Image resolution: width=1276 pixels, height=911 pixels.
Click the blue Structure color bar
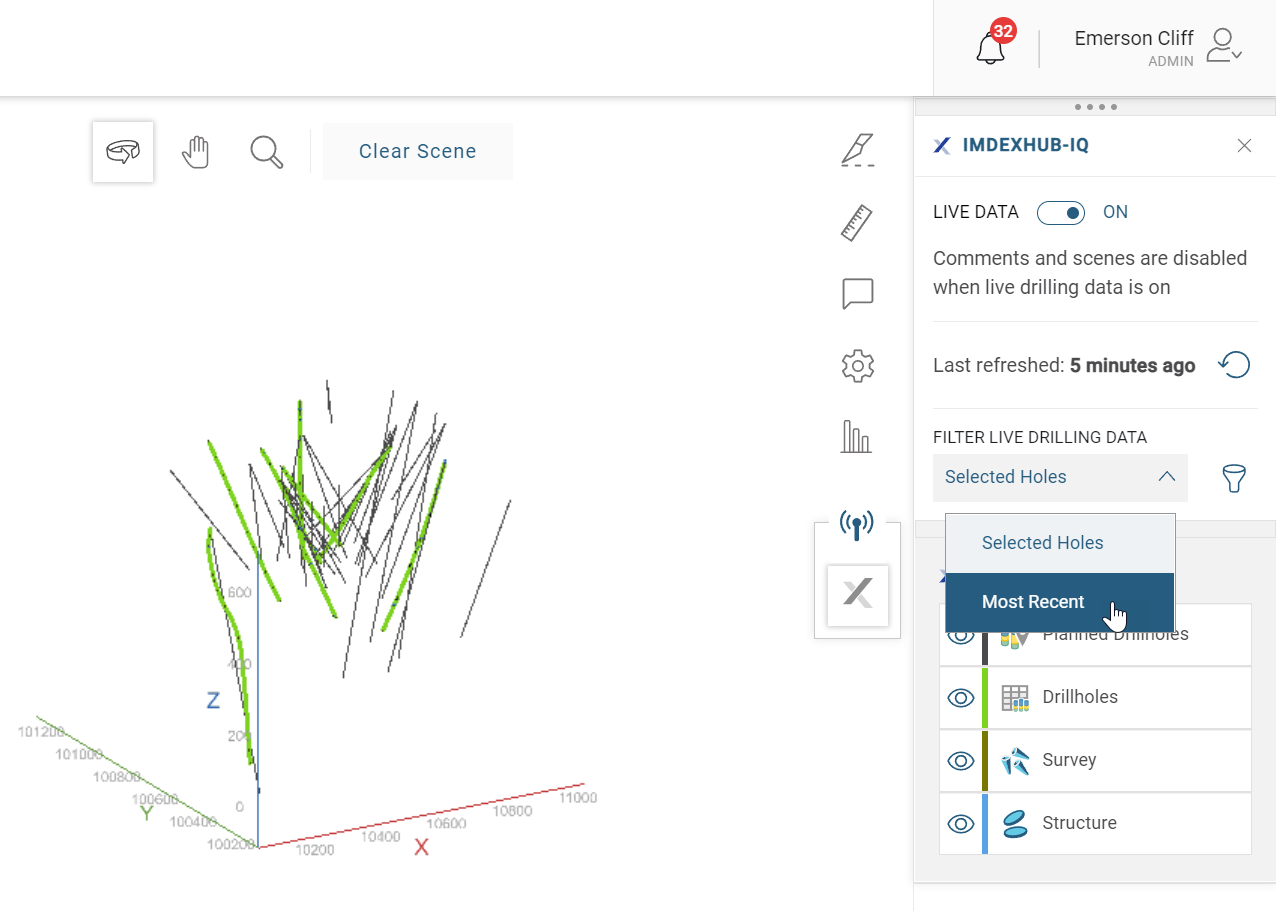(x=985, y=824)
